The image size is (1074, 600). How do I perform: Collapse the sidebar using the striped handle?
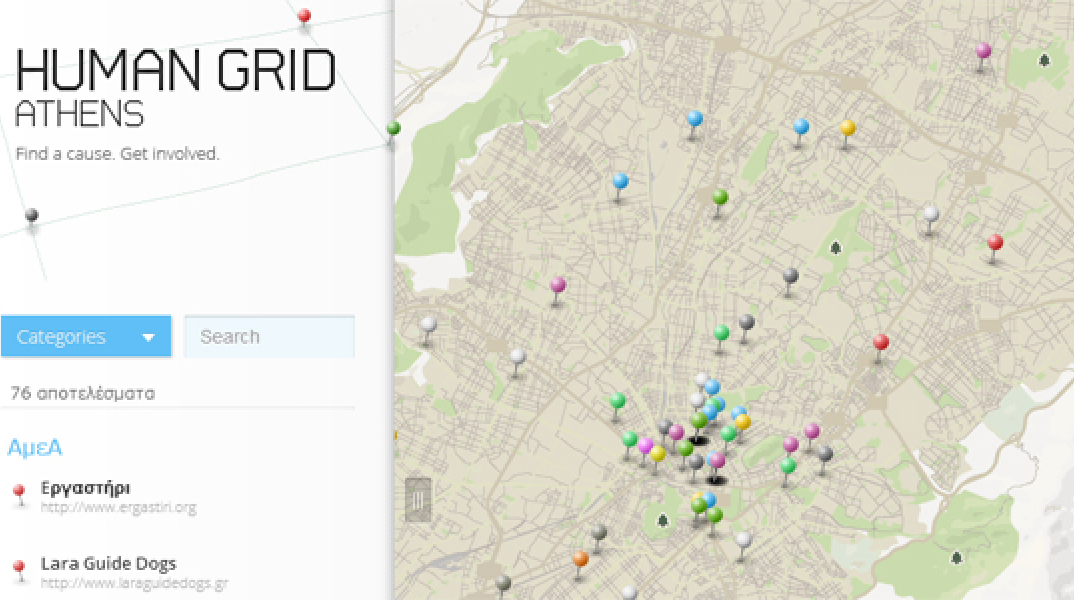pyautogui.click(x=418, y=498)
